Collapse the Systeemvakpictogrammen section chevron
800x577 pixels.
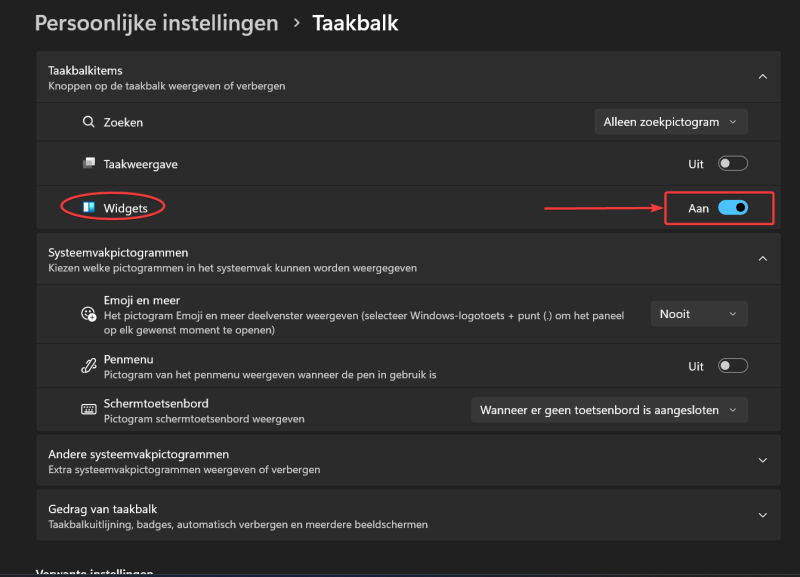(762, 259)
